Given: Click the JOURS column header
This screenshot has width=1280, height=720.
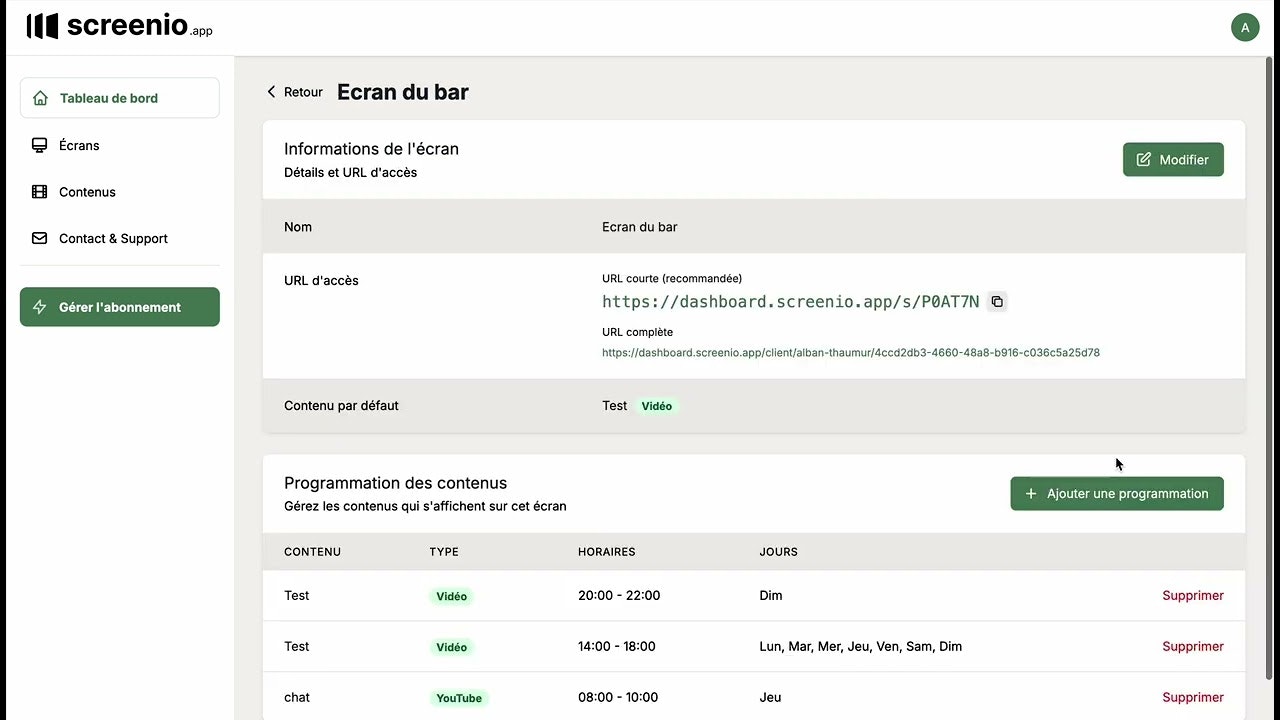Looking at the screenshot, I should coord(779,552).
